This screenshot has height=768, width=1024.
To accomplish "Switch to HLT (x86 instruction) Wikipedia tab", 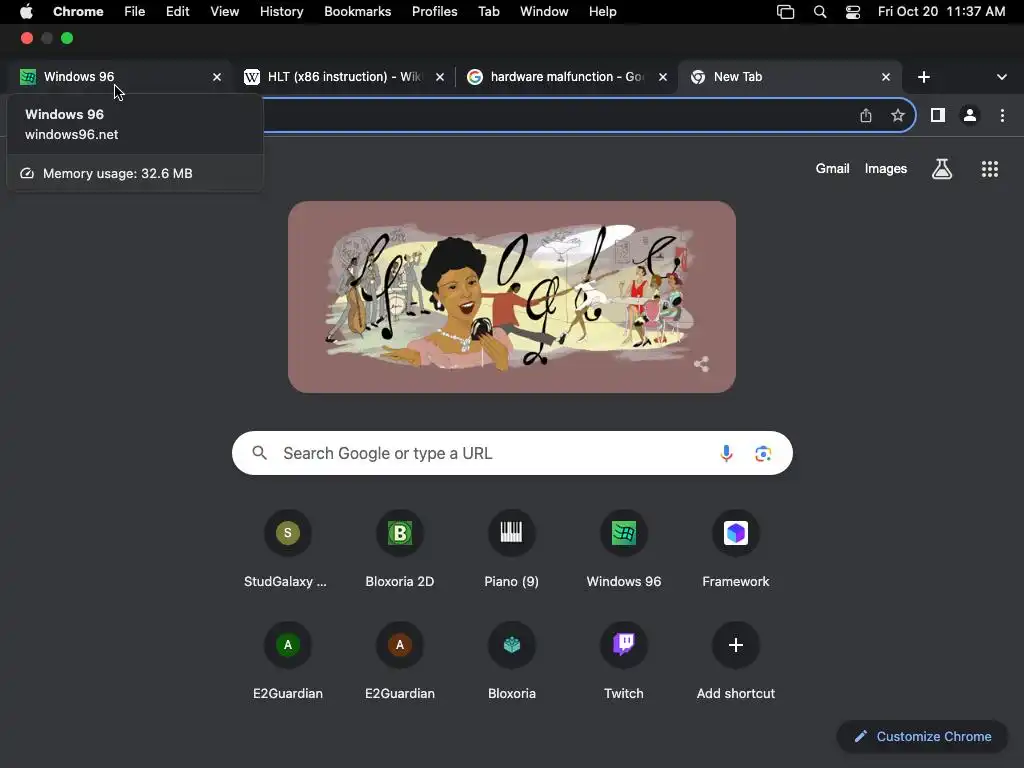I will (x=344, y=77).
